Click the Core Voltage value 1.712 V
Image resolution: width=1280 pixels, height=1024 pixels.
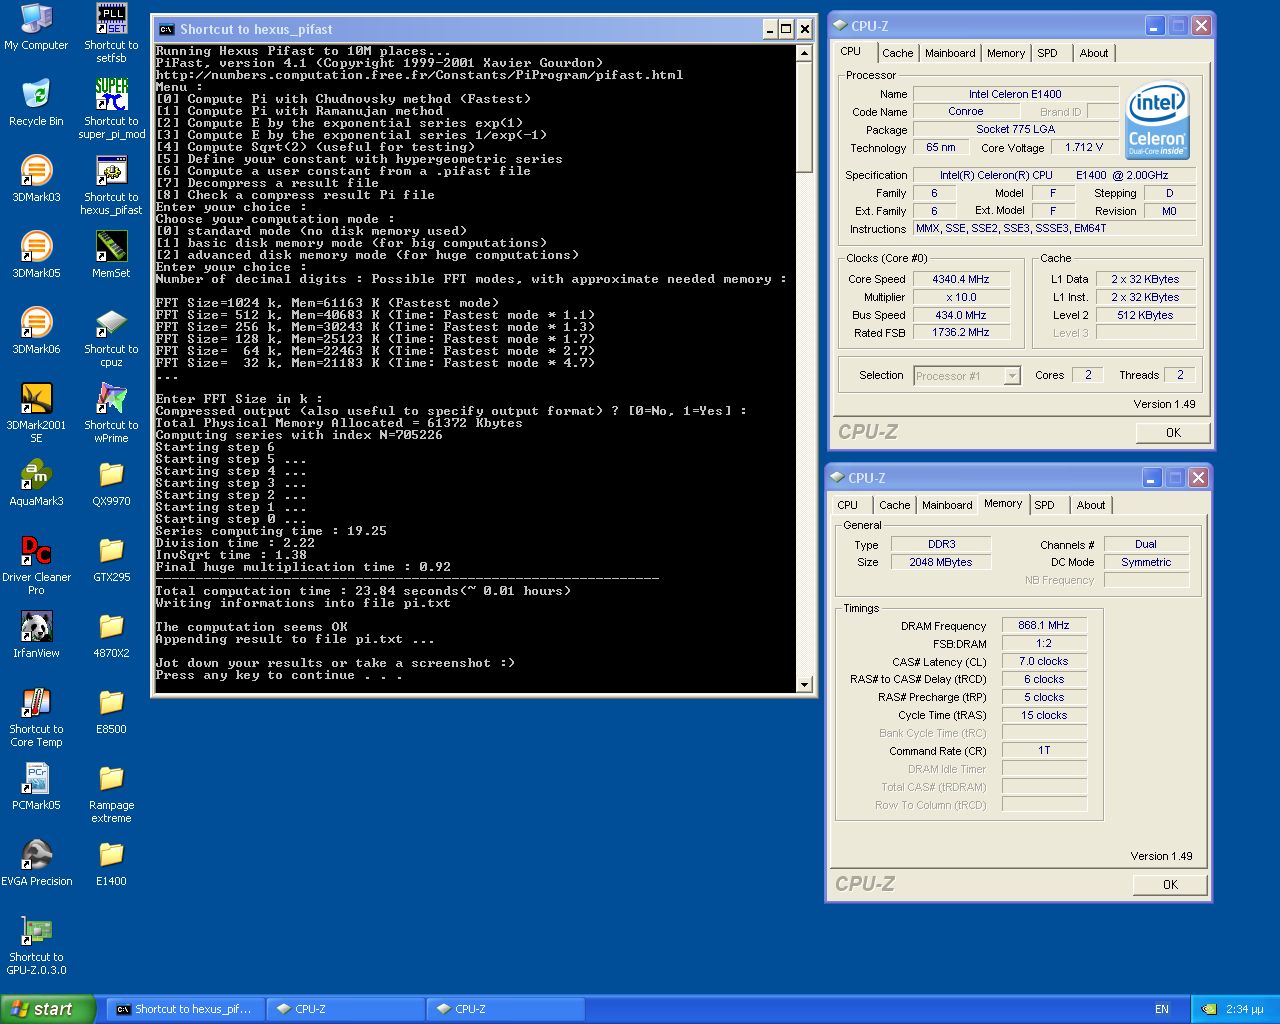click(1084, 147)
